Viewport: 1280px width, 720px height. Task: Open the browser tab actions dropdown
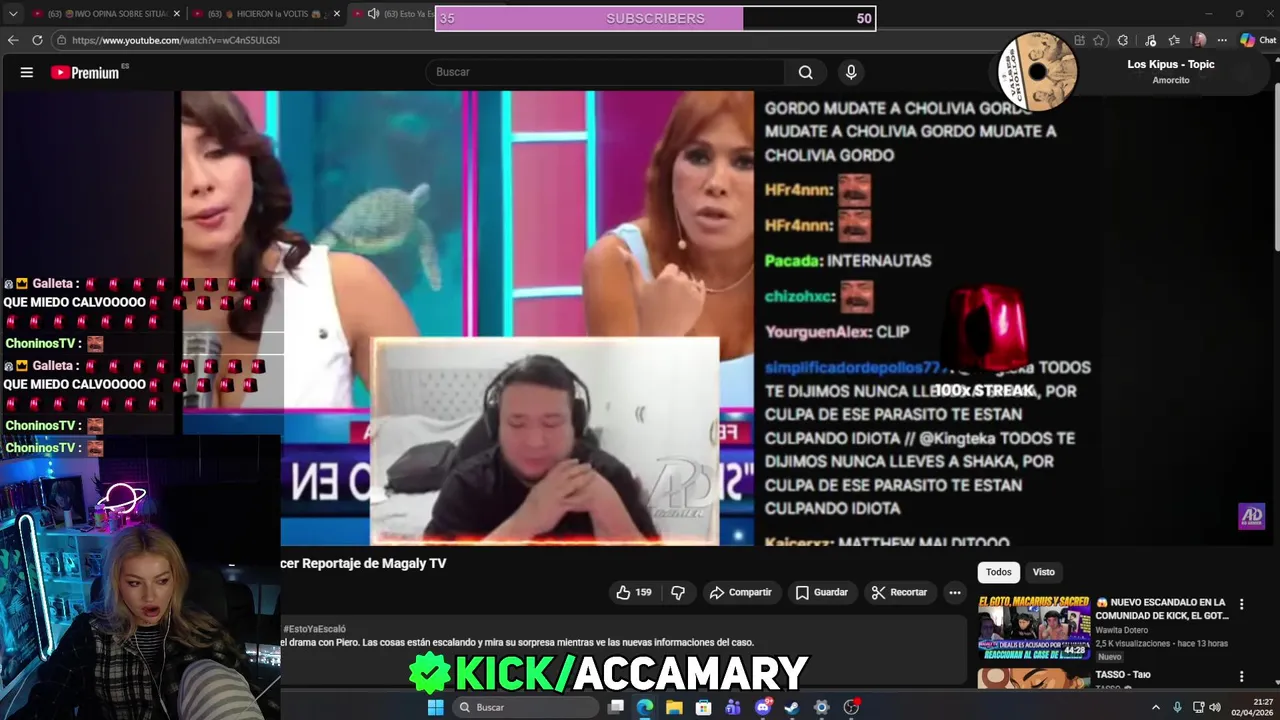pyautogui.click(x=13, y=14)
